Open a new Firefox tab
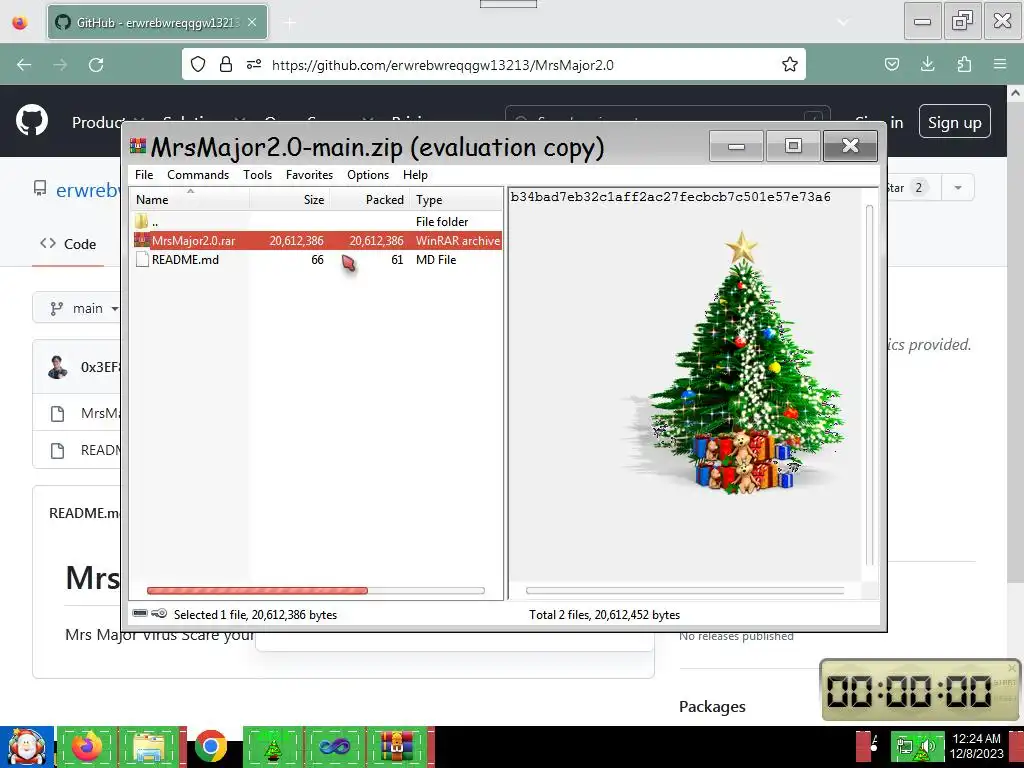The width and height of the screenshot is (1024, 768). pyautogui.click(x=291, y=23)
